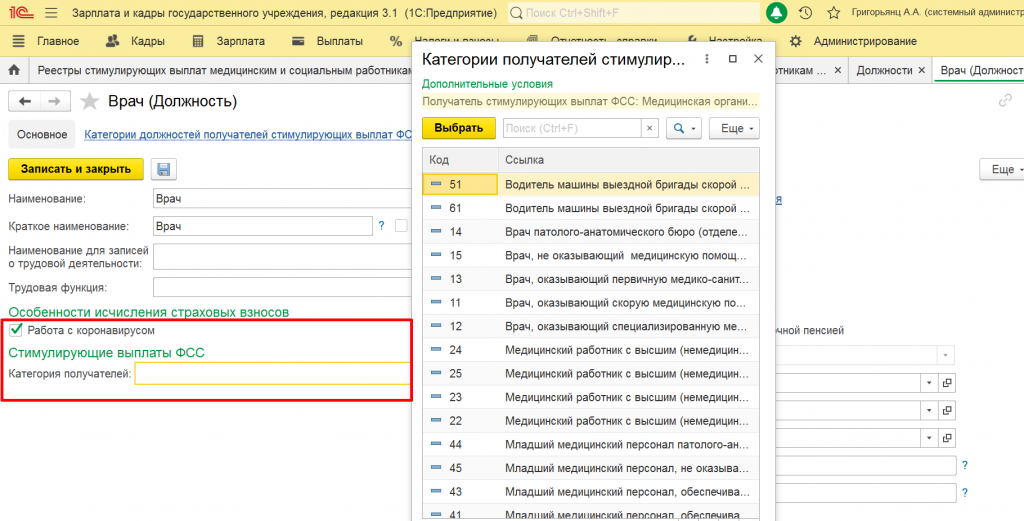Click the favorites star in title bar
This screenshot has height=521, width=1024.
[833, 13]
